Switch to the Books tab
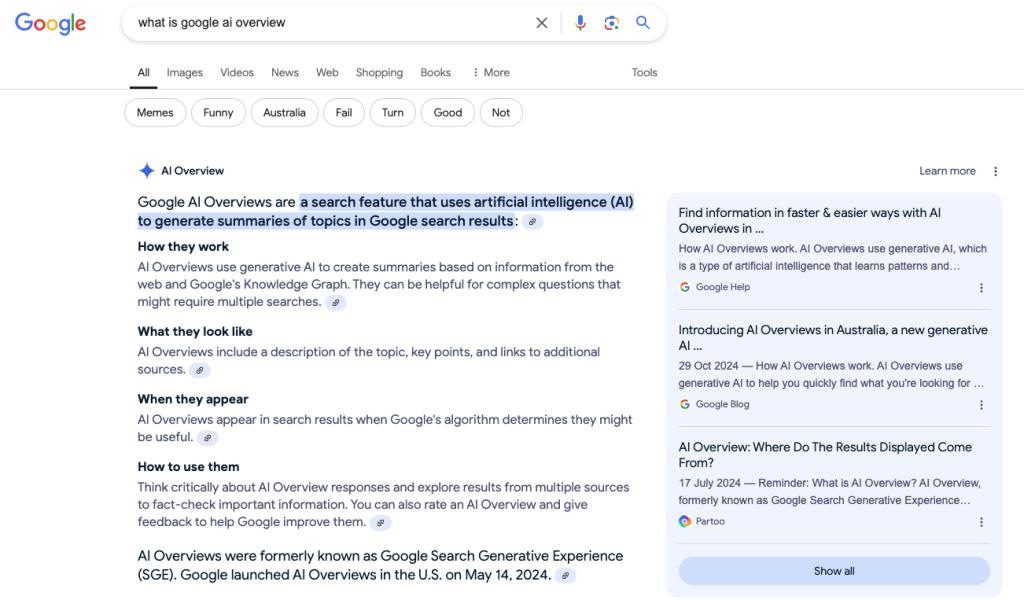Screen dimensions: 1024x600 point(436,72)
